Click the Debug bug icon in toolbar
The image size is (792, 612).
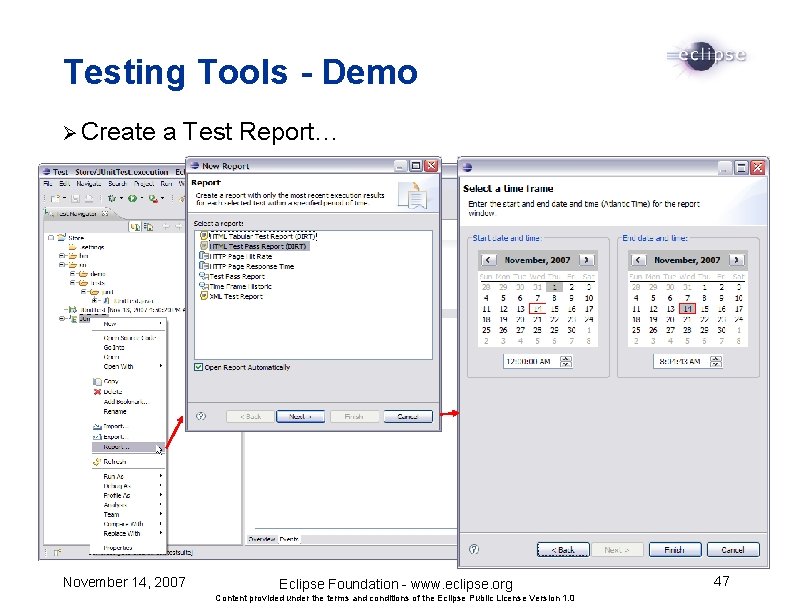click(x=112, y=198)
